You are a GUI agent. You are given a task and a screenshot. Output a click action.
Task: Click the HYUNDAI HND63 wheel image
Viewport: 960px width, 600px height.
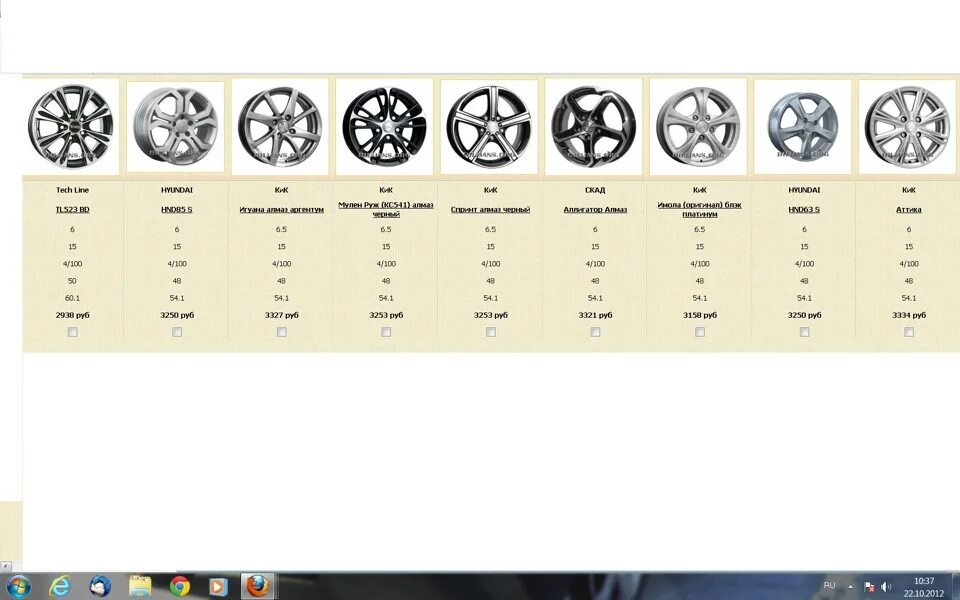point(803,127)
